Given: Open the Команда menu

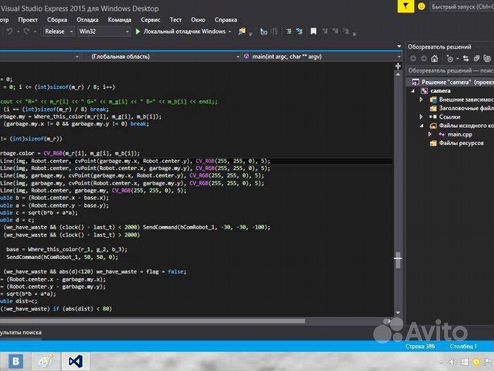Looking at the screenshot, I should (119, 20).
